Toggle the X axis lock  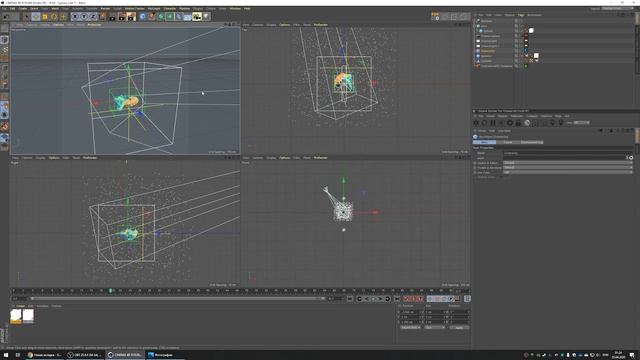pos(75,17)
